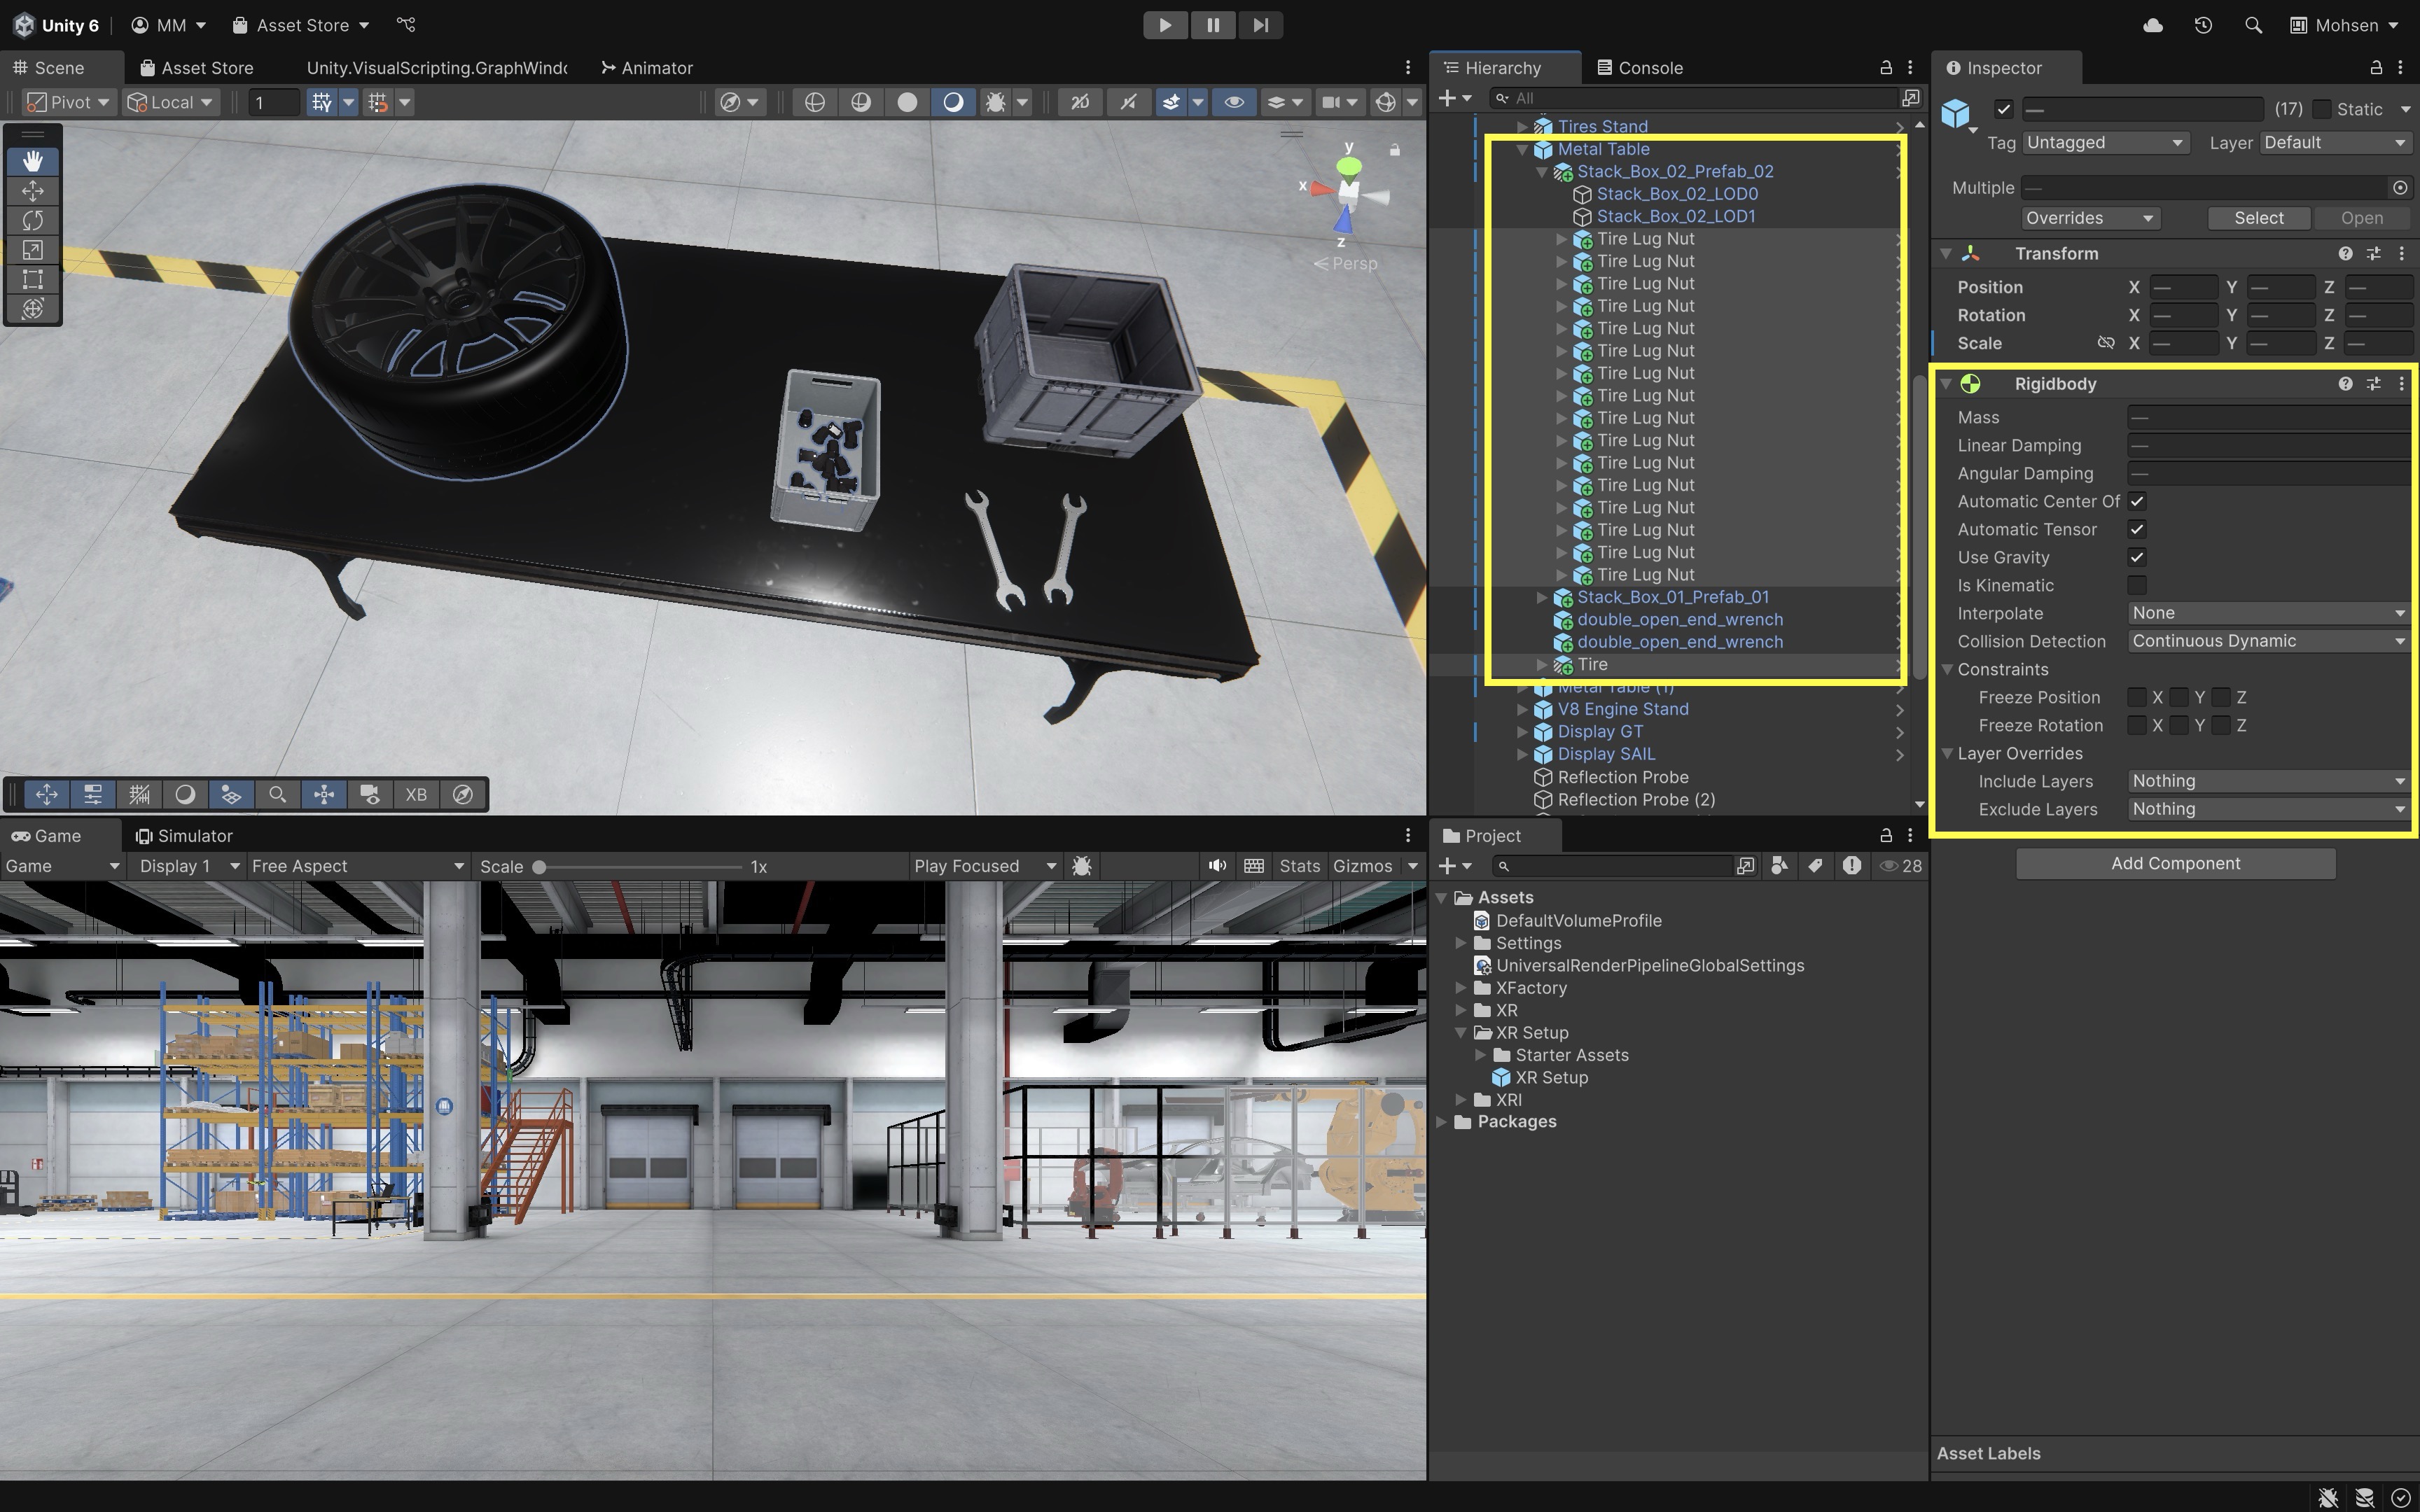Enable the Is Kinematic checkbox
The width and height of the screenshot is (2420, 1512).
point(2137,586)
